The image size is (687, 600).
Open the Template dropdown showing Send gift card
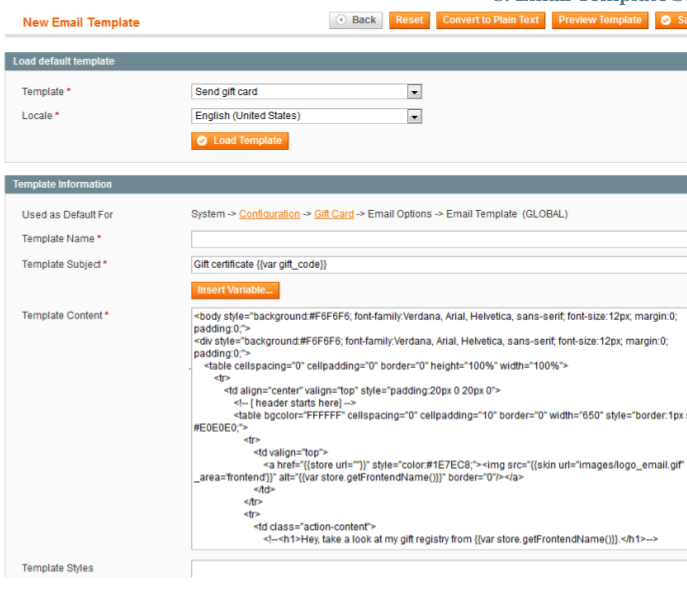point(306,92)
